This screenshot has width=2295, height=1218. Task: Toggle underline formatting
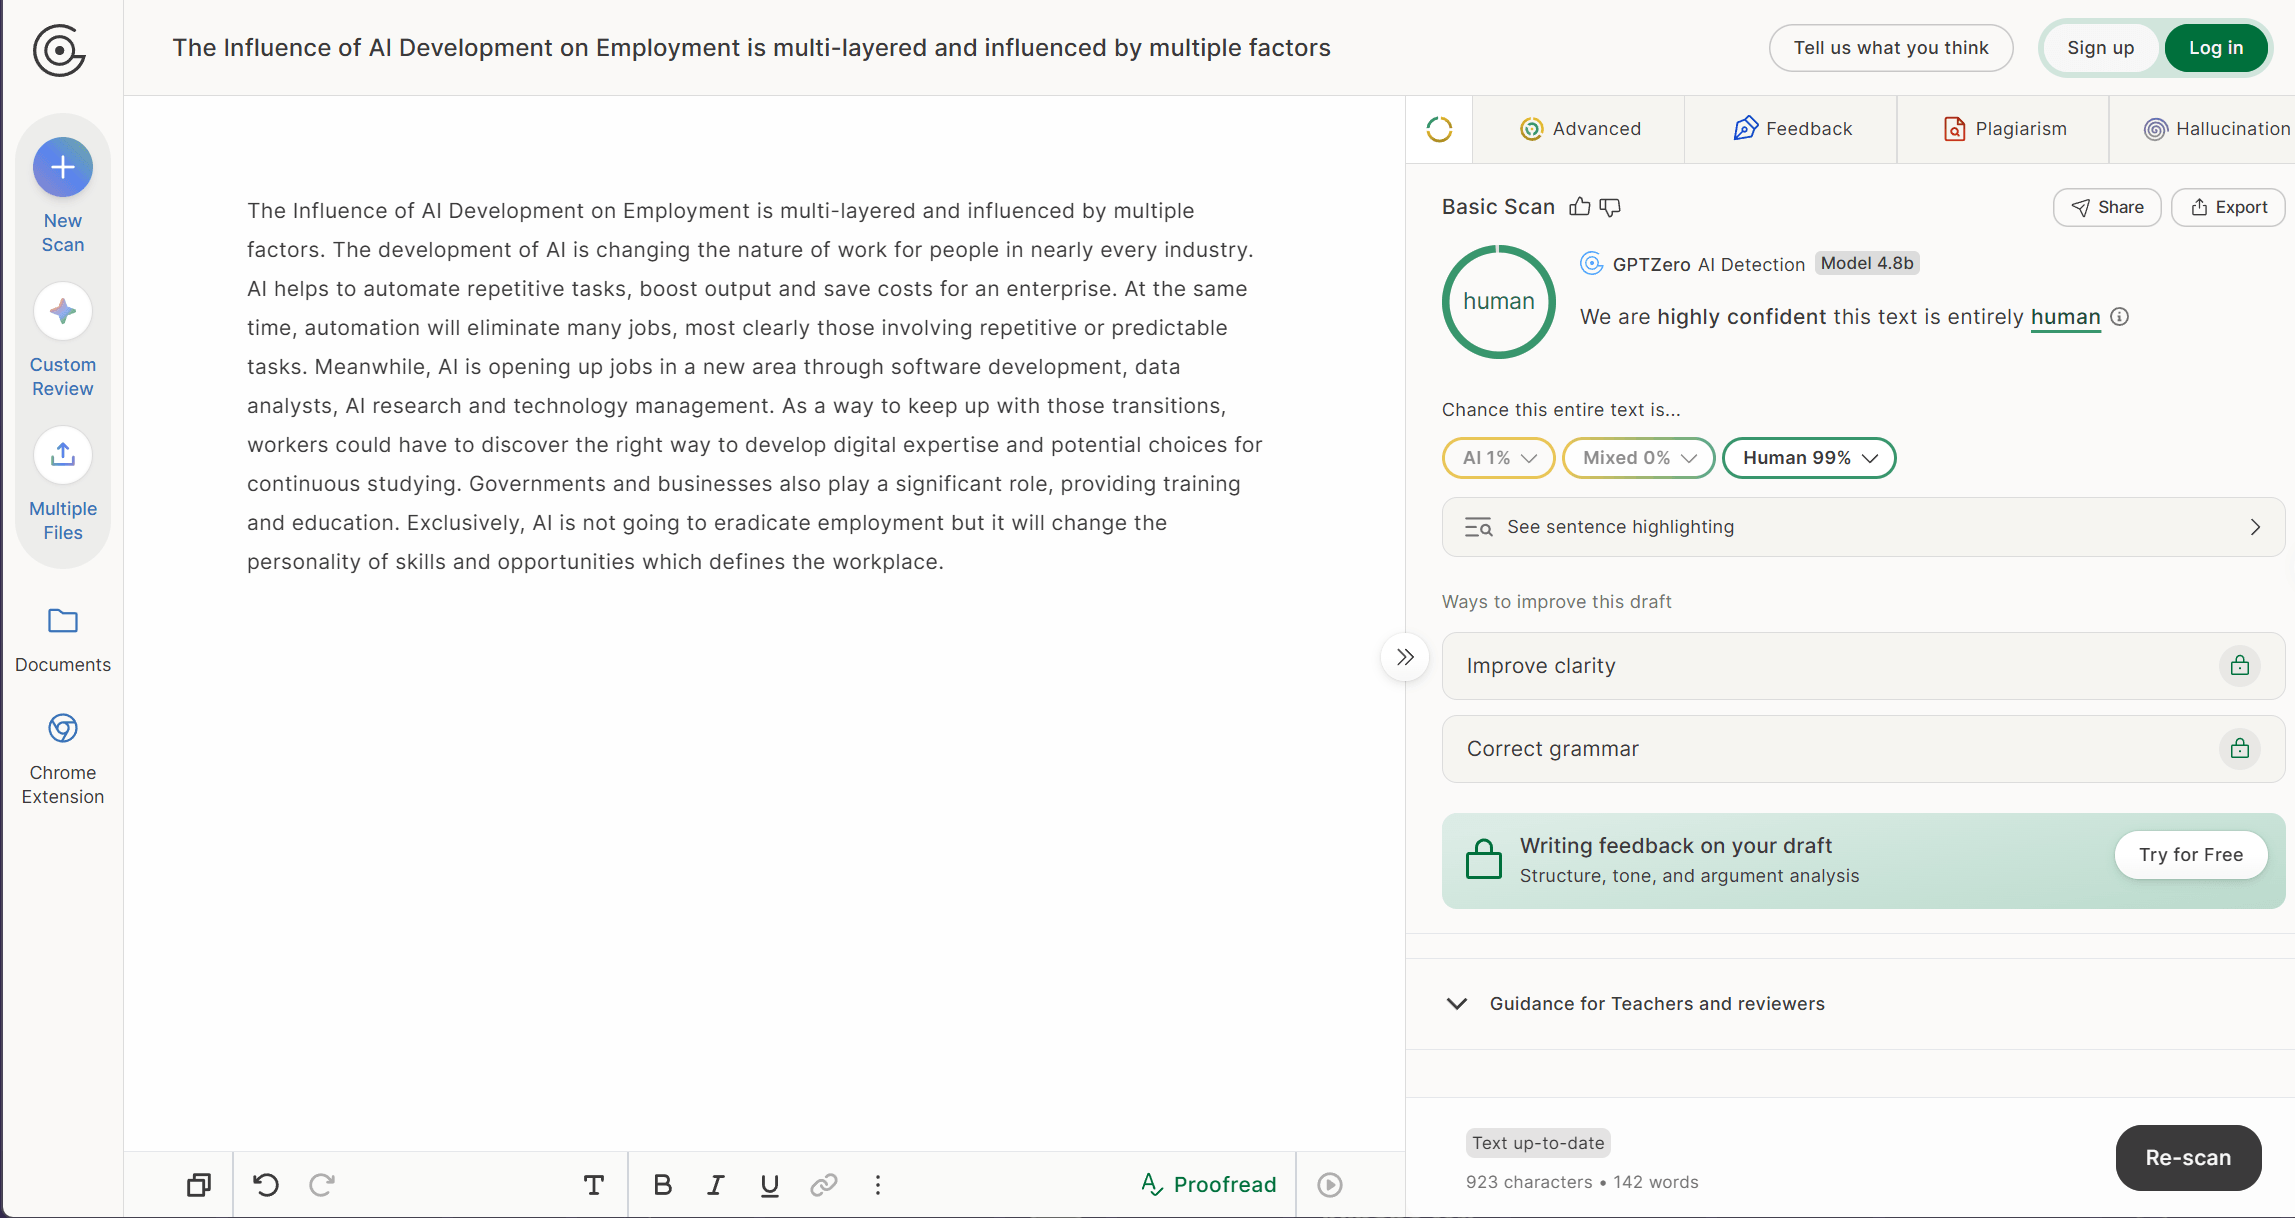pos(769,1185)
